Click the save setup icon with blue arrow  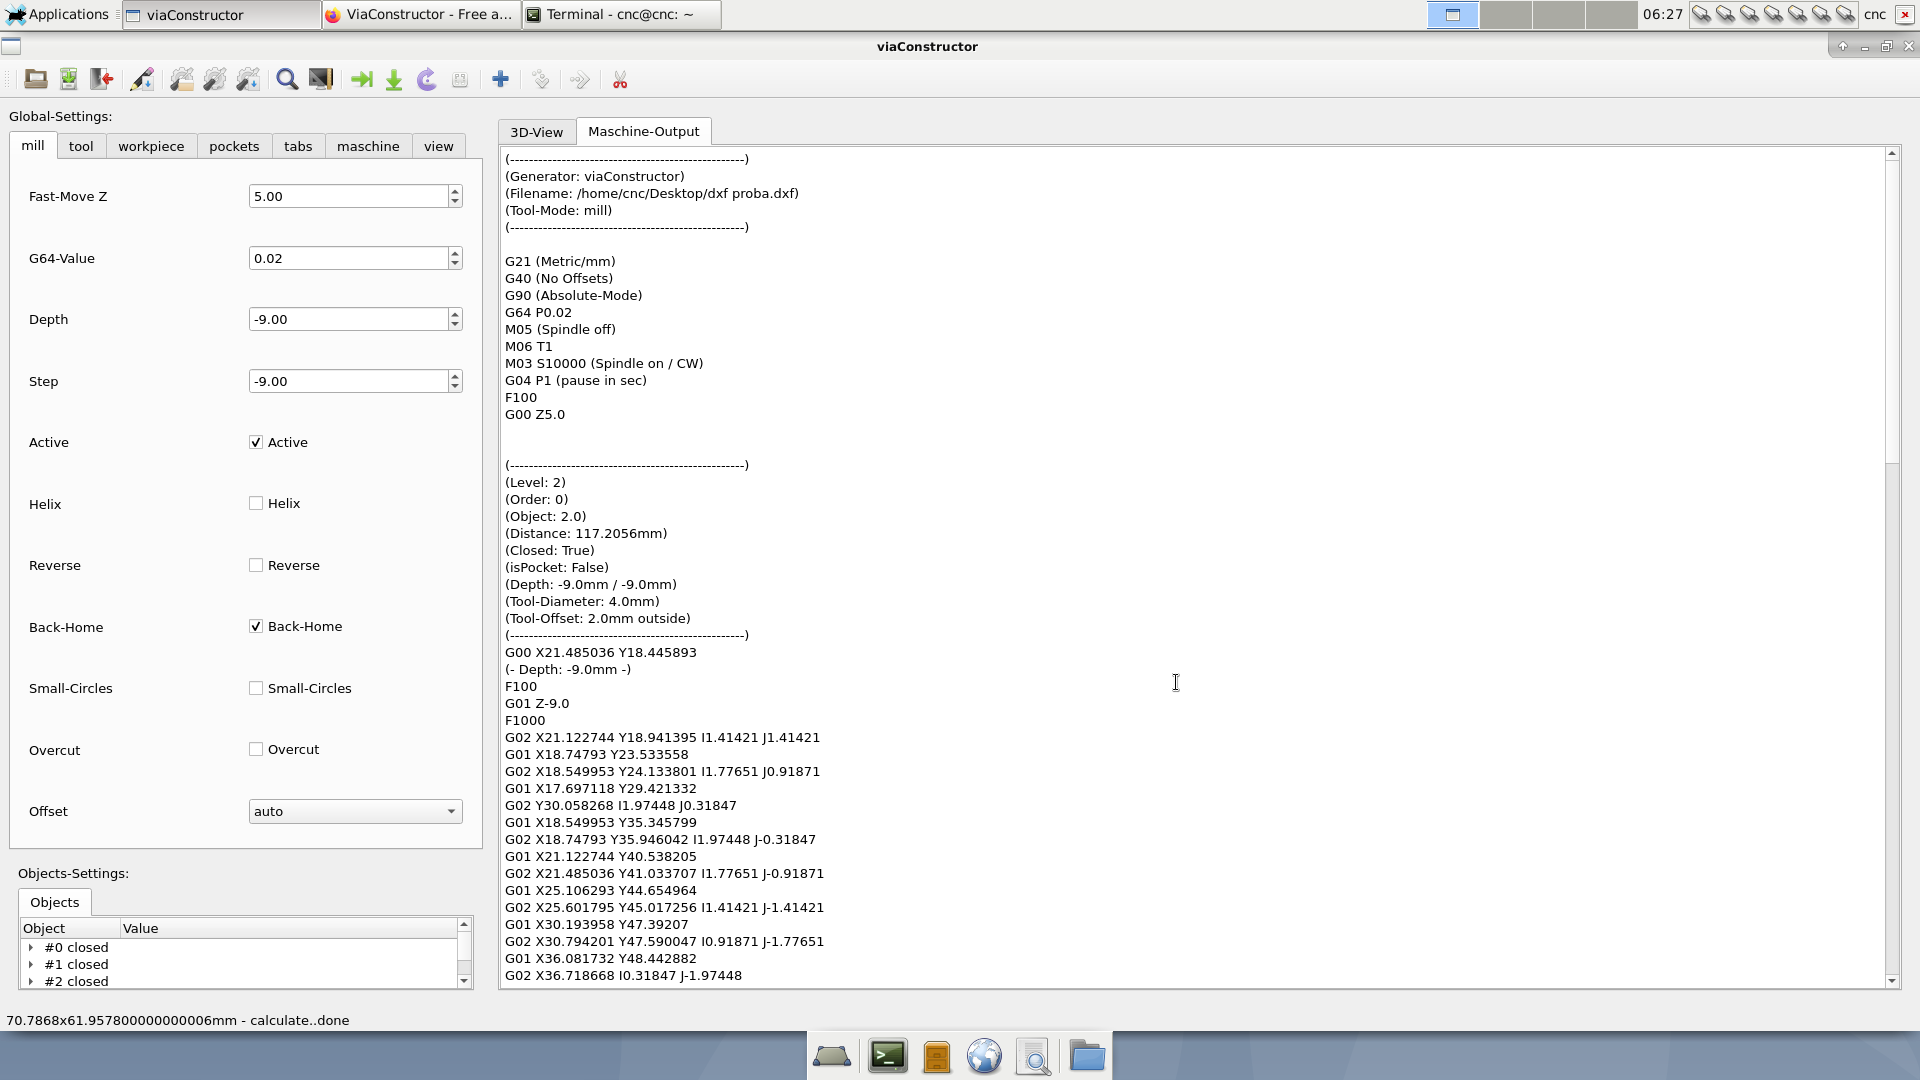(x=248, y=80)
